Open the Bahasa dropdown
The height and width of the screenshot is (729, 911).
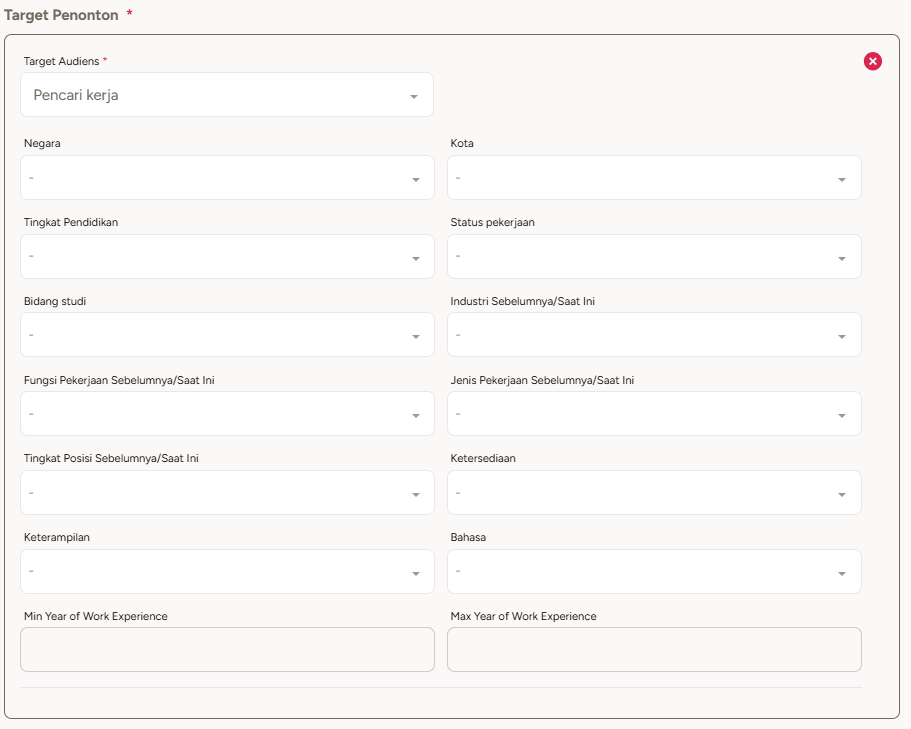[653, 572]
